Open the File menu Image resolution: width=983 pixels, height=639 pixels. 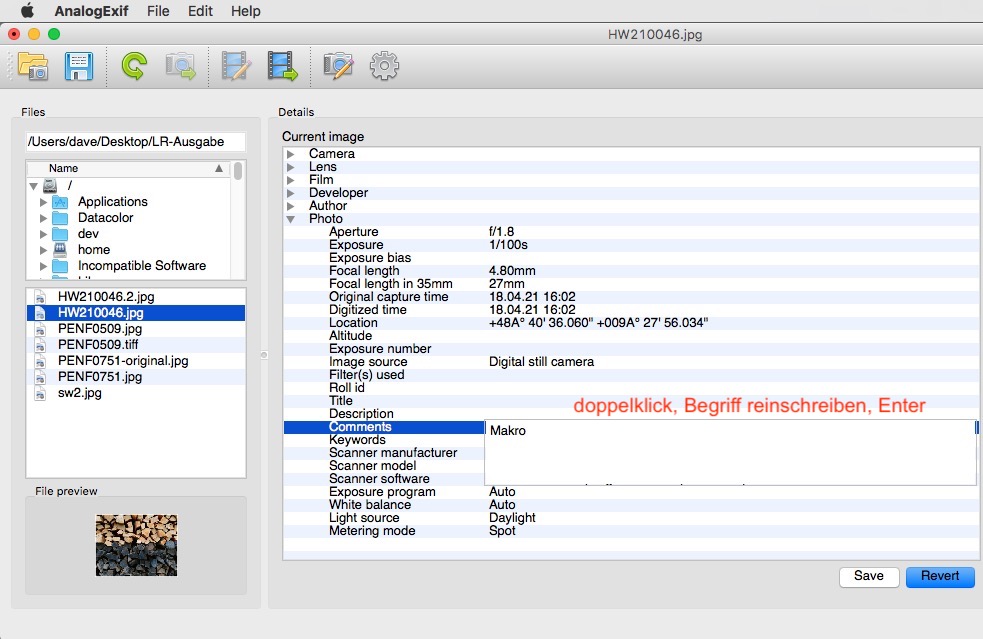158,11
